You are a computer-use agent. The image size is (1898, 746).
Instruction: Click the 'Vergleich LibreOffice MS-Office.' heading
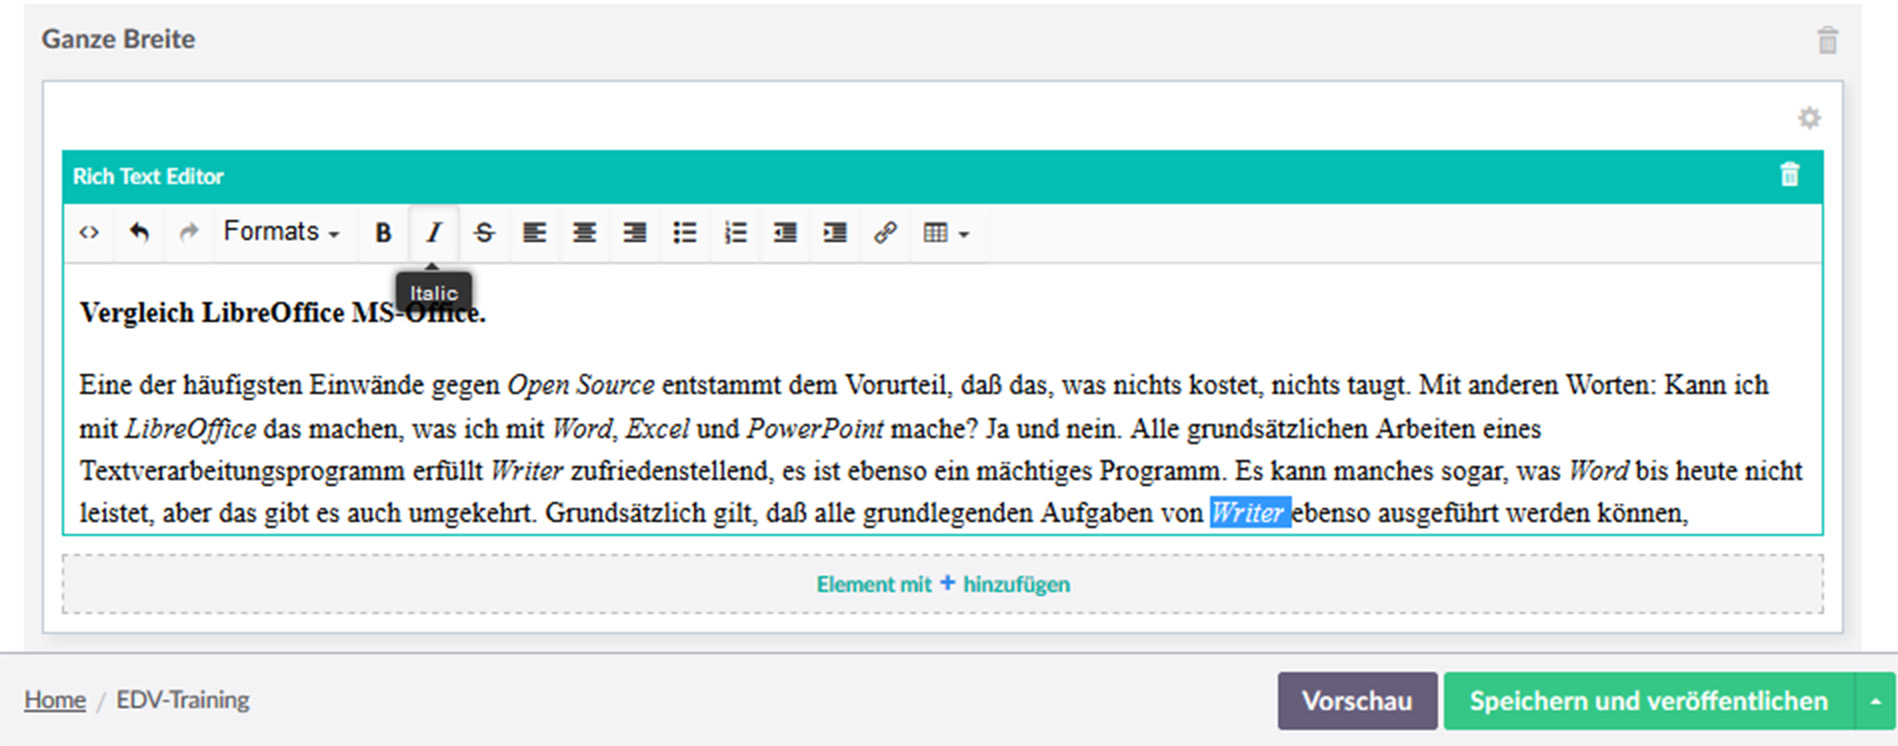(x=283, y=313)
